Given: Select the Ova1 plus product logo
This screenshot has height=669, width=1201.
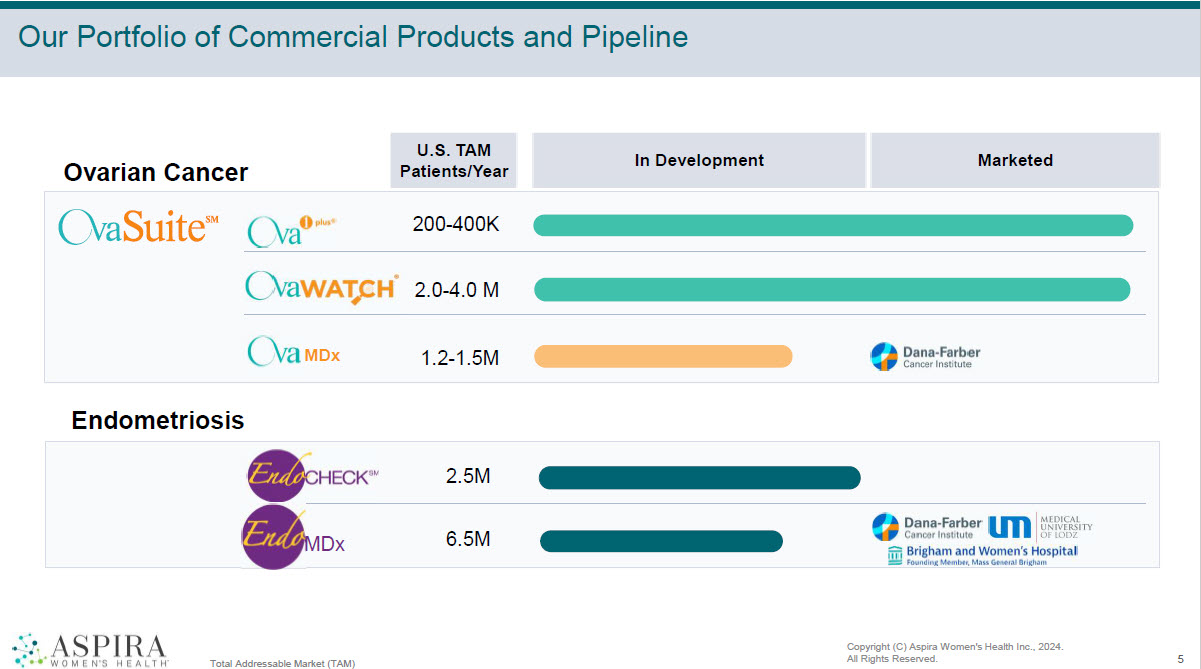Looking at the screenshot, I should (x=291, y=230).
